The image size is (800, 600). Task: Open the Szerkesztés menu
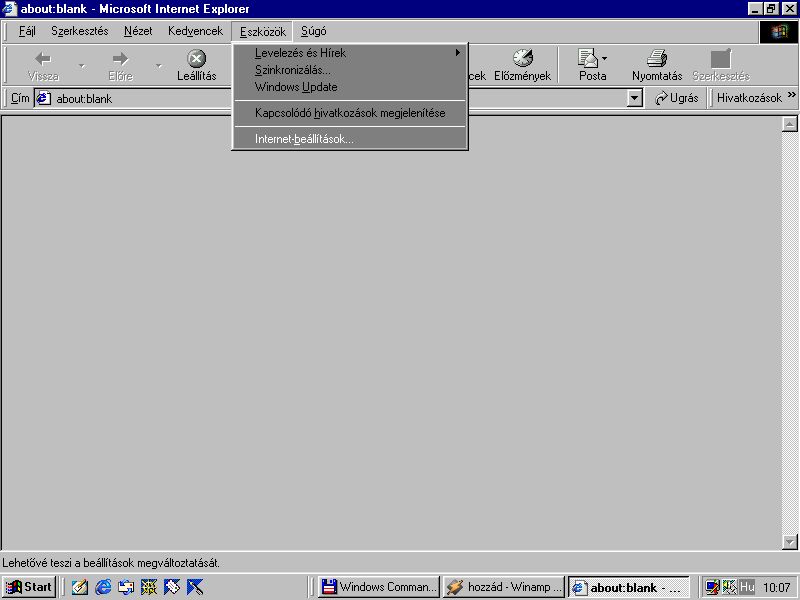80,31
